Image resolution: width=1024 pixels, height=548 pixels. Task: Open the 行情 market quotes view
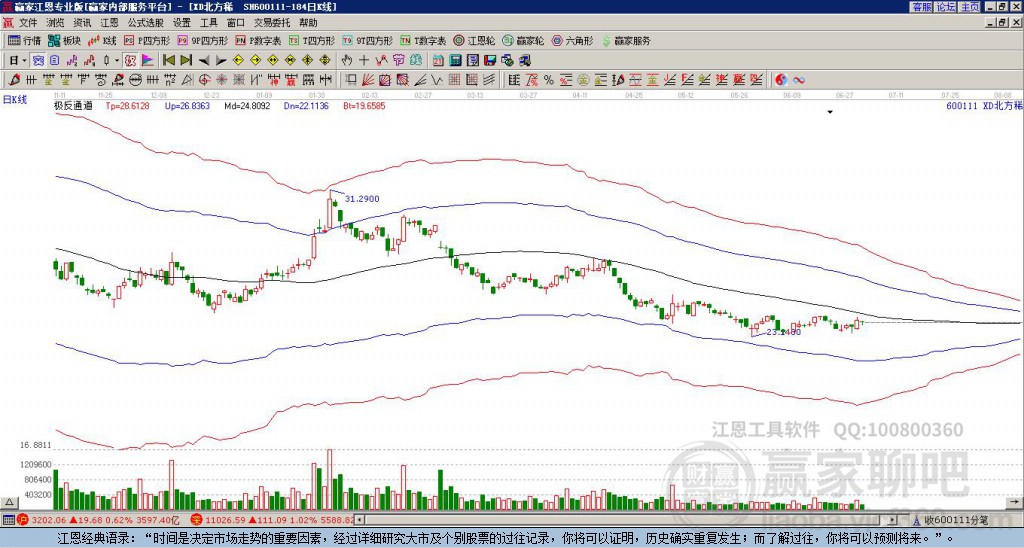[25, 41]
